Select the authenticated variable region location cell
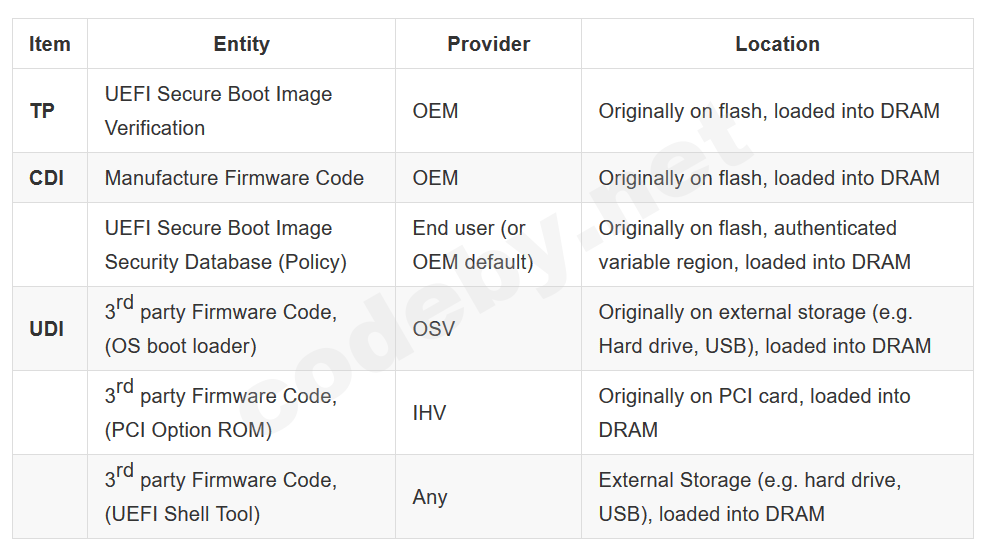987x557 pixels. click(755, 245)
